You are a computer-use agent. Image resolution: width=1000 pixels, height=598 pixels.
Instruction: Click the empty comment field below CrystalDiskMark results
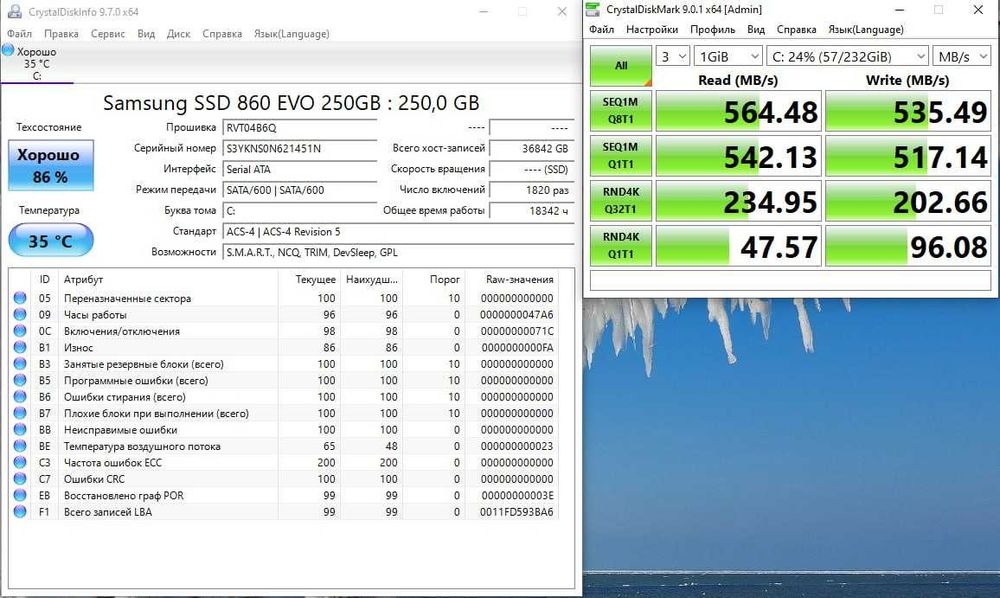tap(790, 281)
